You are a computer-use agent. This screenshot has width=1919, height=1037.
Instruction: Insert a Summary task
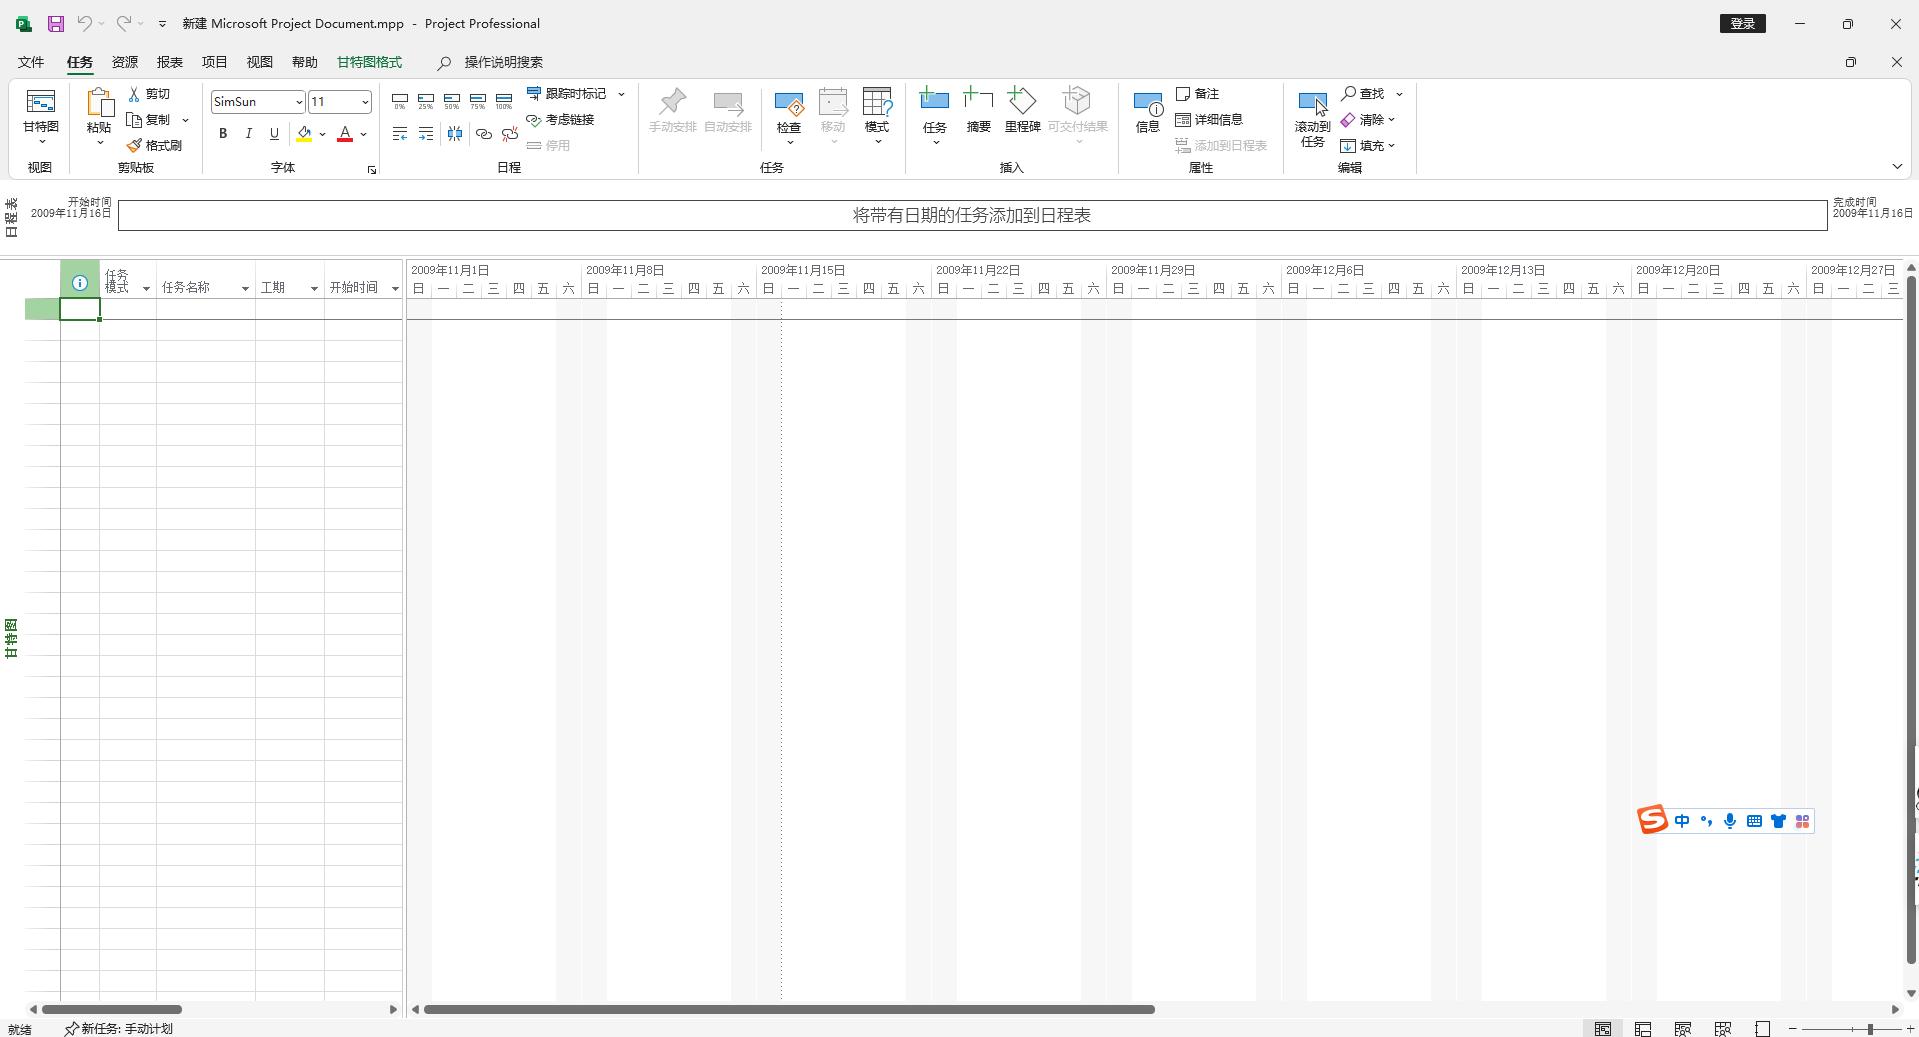coord(977,110)
